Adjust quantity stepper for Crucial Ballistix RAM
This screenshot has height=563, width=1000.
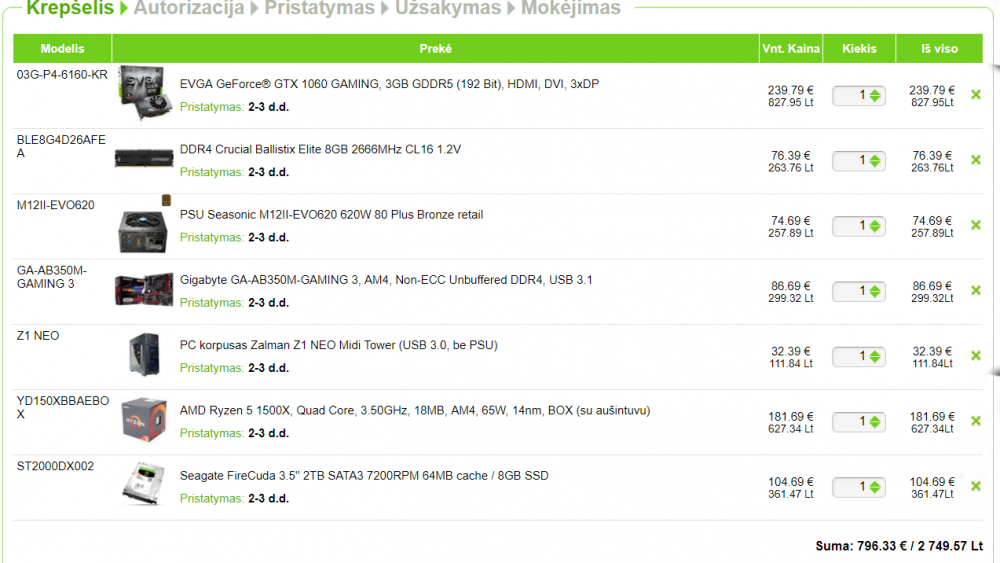point(874,161)
